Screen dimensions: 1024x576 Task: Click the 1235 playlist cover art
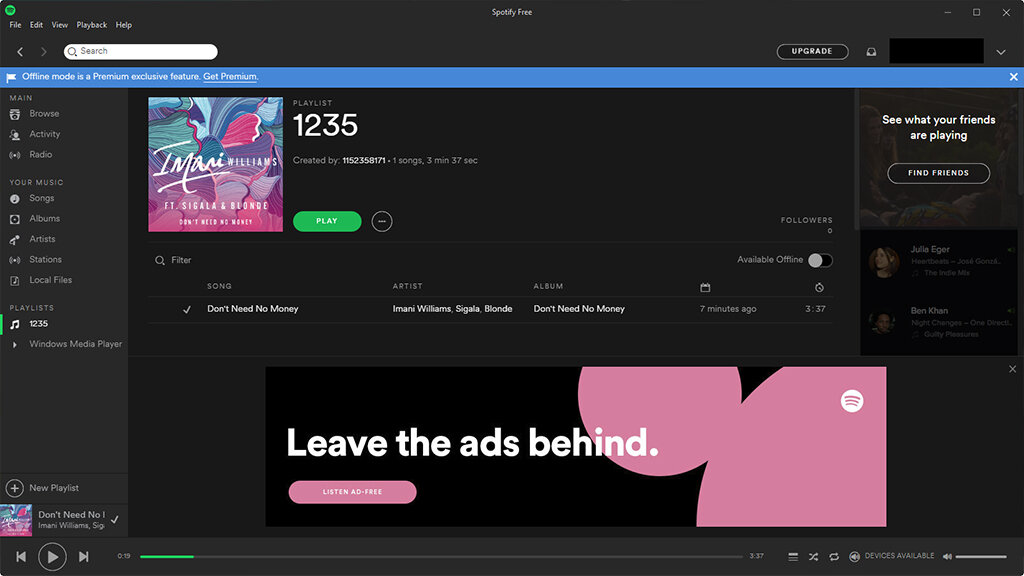point(216,165)
